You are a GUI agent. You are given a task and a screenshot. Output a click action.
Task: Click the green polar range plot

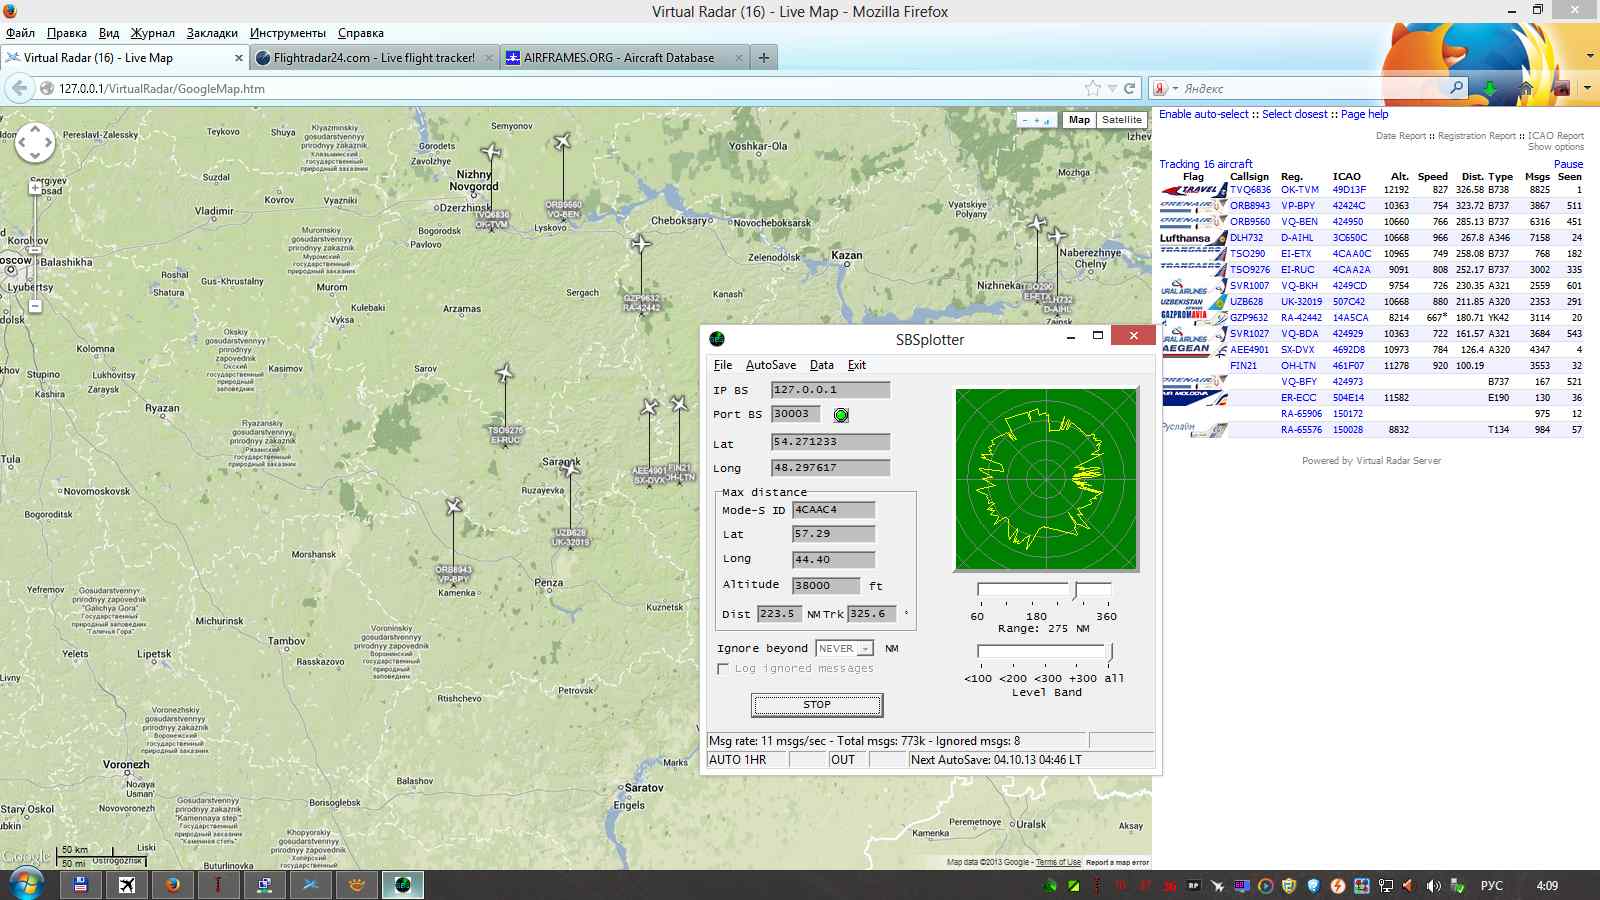[1046, 479]
